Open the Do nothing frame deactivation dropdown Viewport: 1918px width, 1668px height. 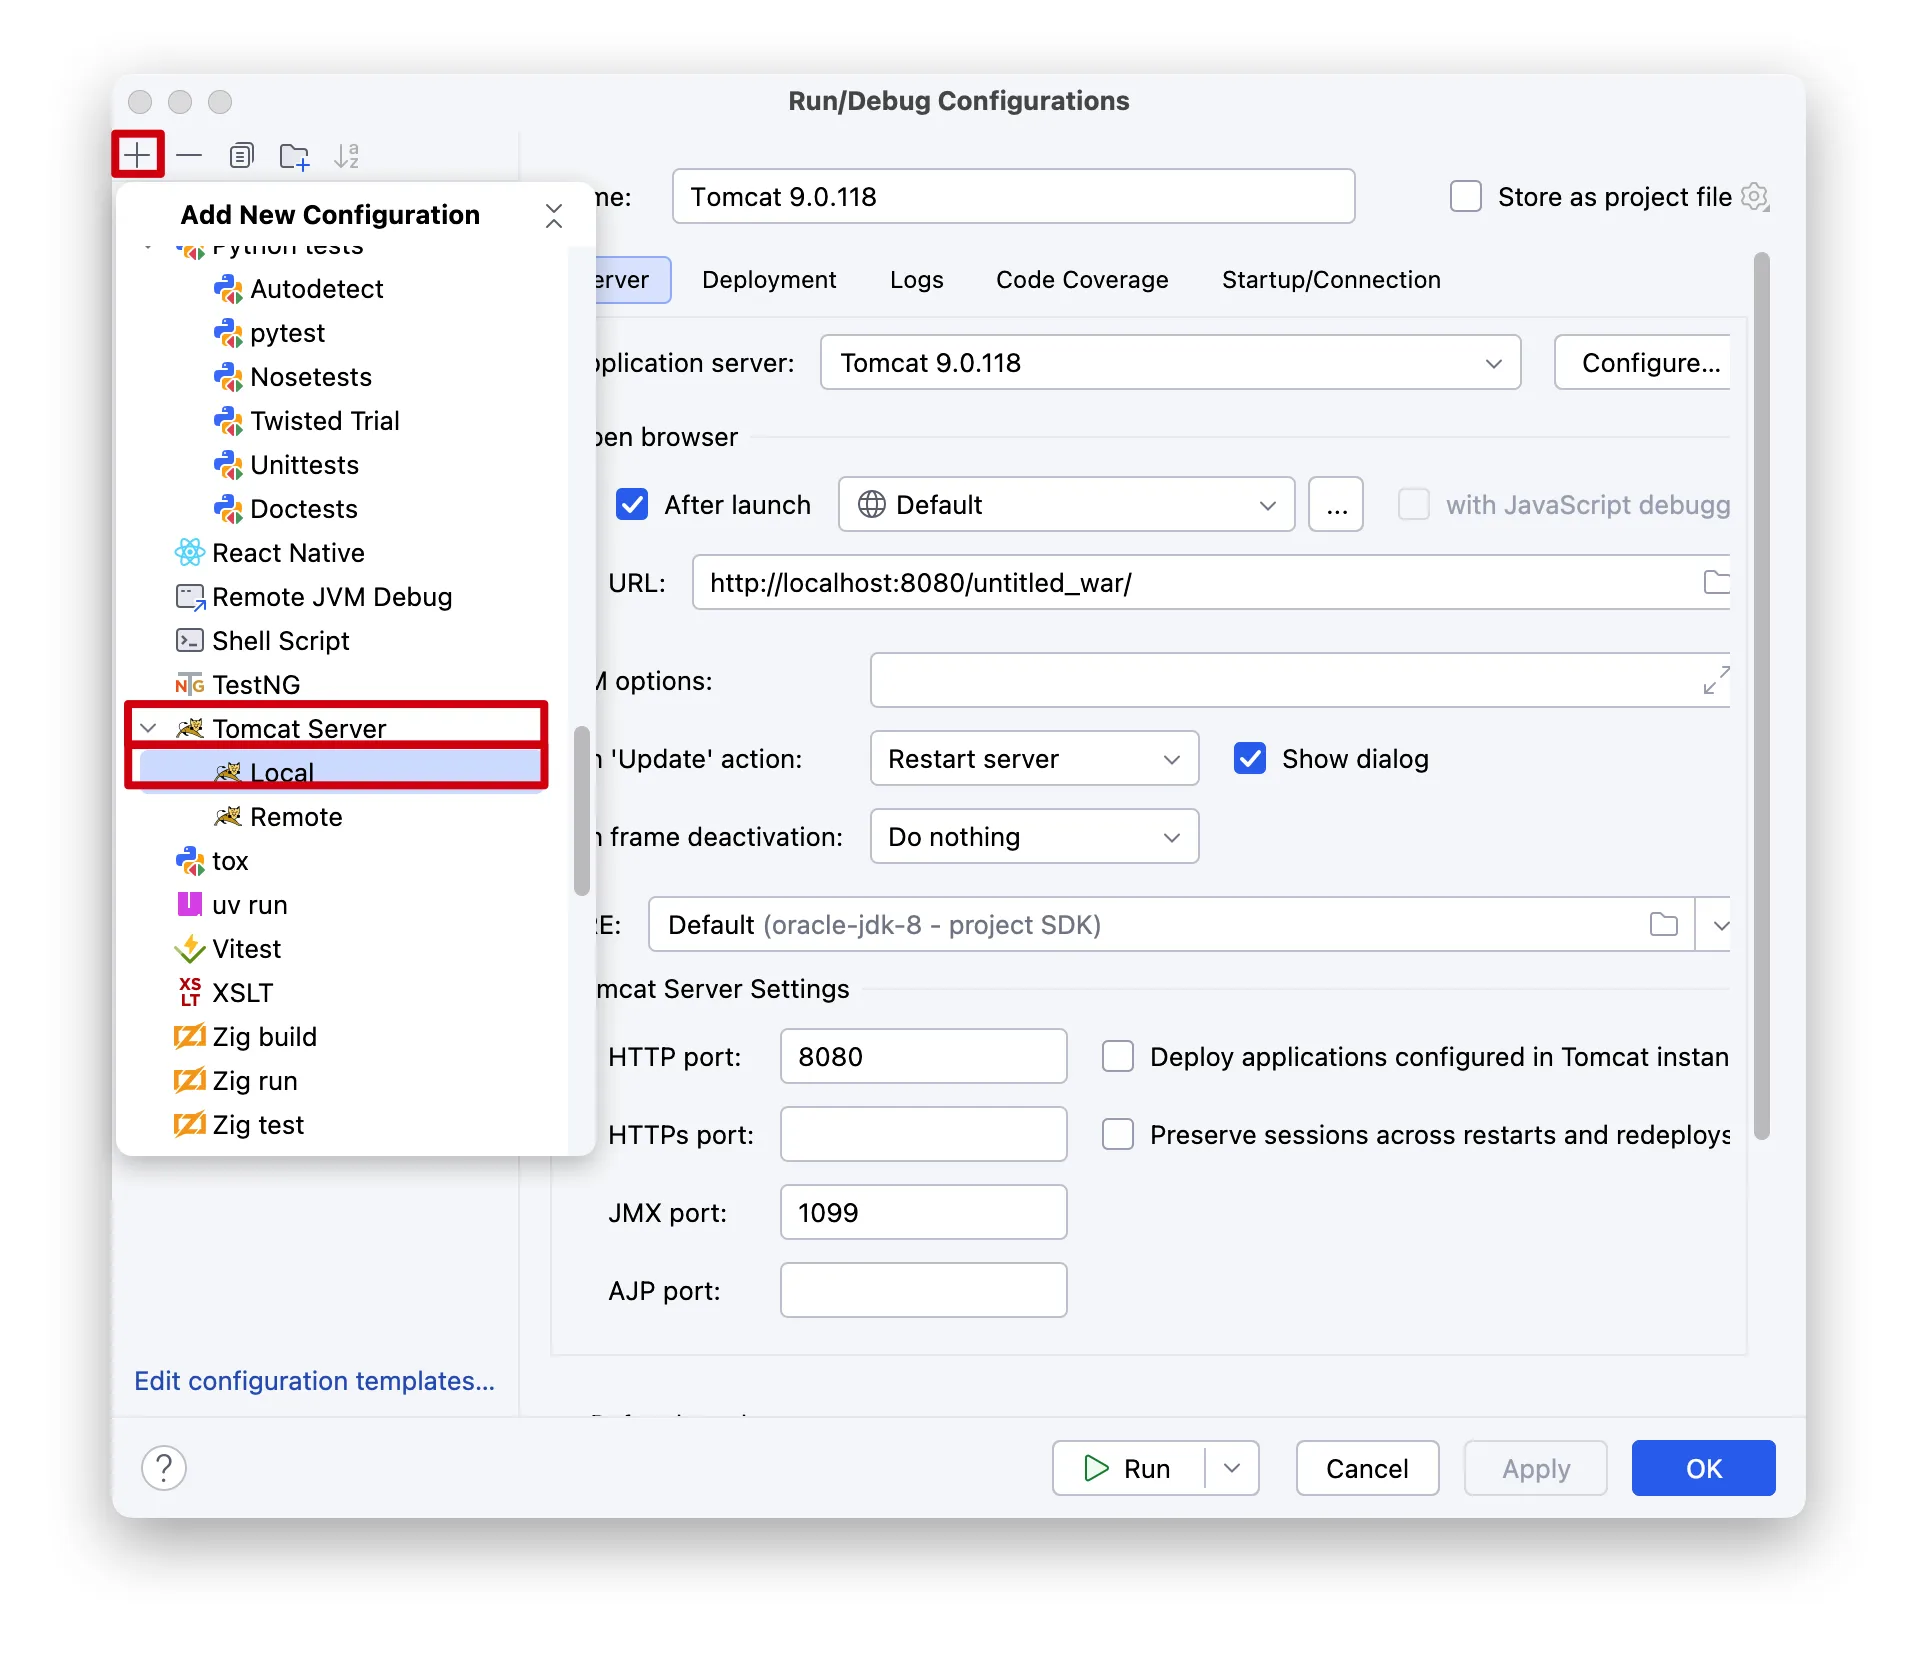point(1035,836)
